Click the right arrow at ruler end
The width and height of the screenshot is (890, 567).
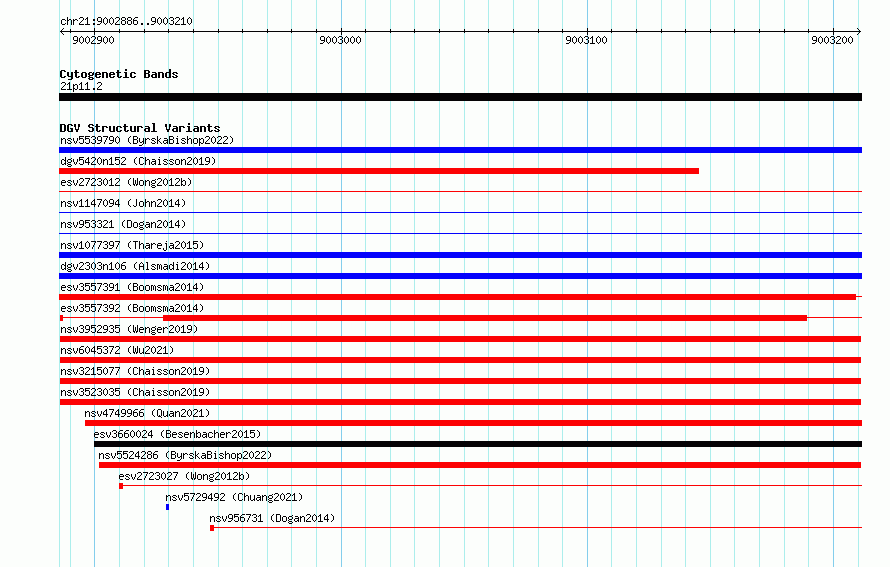click(859, 32)
